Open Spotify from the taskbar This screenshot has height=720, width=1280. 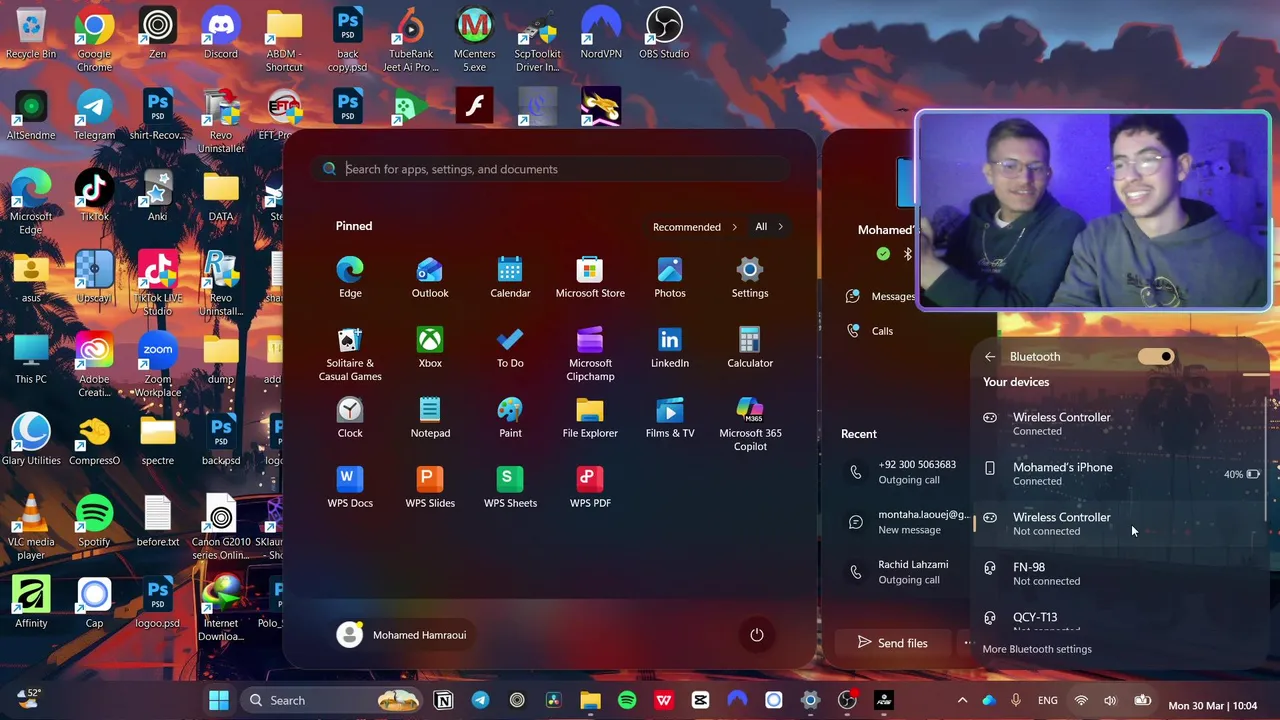(x=627, y=700)
